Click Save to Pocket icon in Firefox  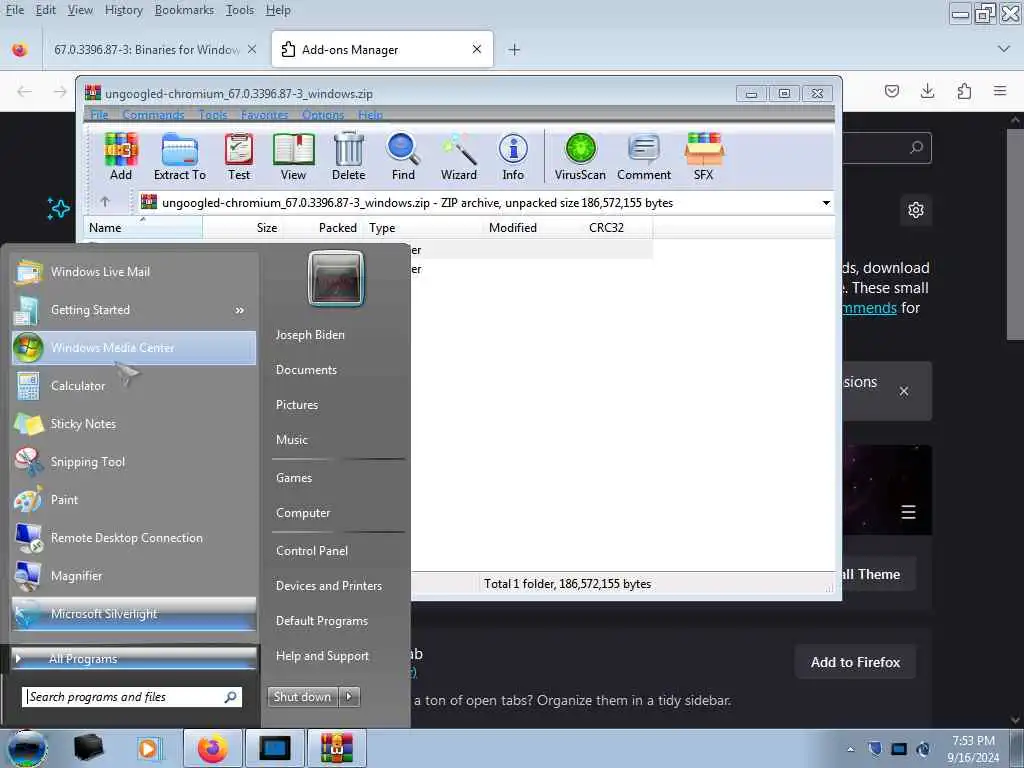(892, 91)
